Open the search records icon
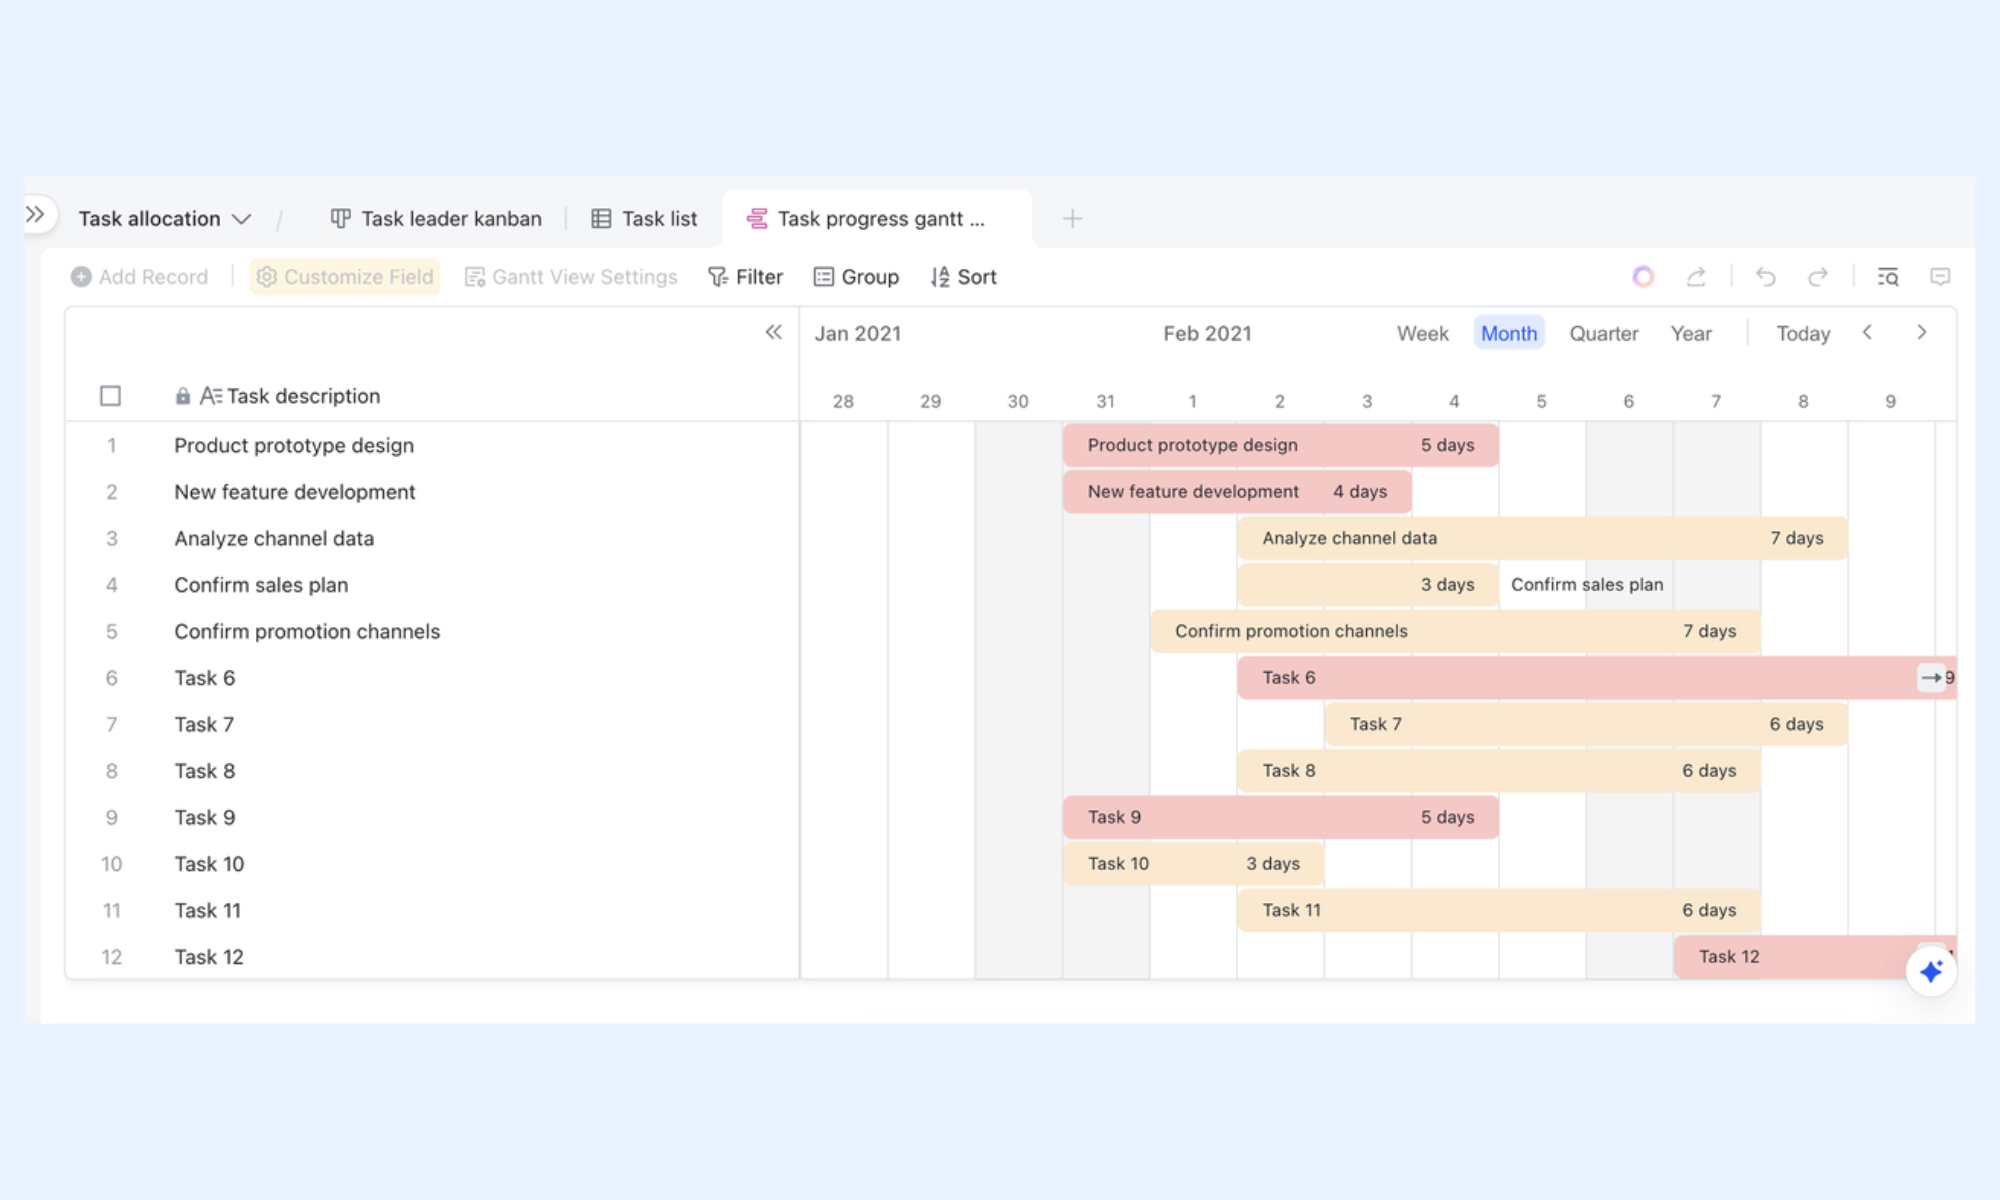Viewport: 2000px width, 1200px height. pos(1888,277)
